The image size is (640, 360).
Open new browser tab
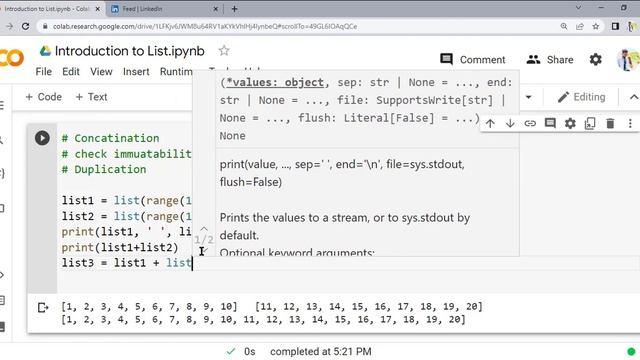coord(234,9)
